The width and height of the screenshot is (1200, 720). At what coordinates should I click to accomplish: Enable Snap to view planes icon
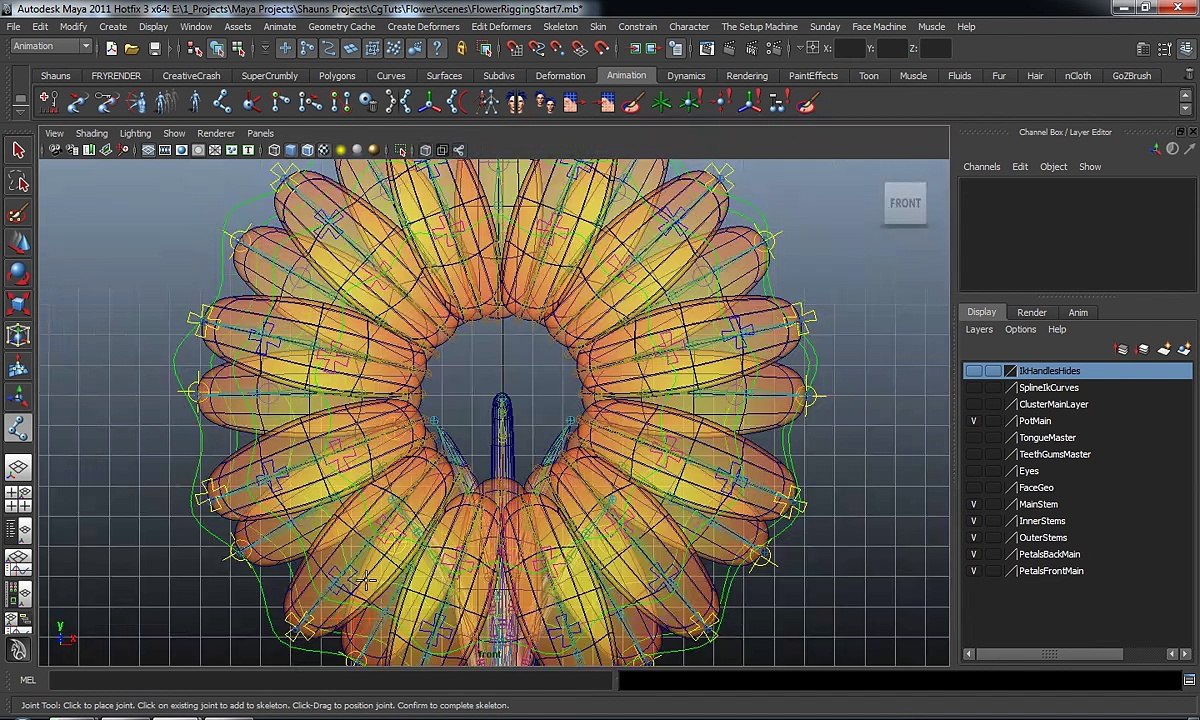pos(580,48)
